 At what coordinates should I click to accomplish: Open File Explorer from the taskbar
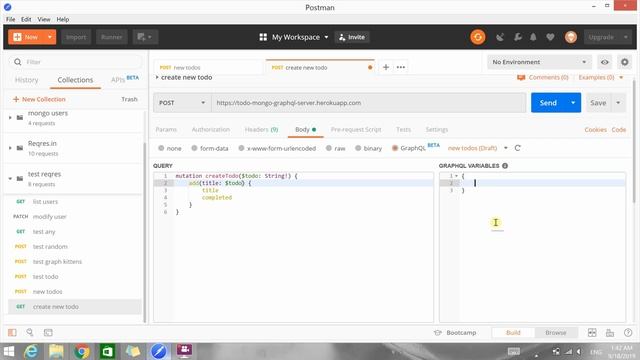56,351
